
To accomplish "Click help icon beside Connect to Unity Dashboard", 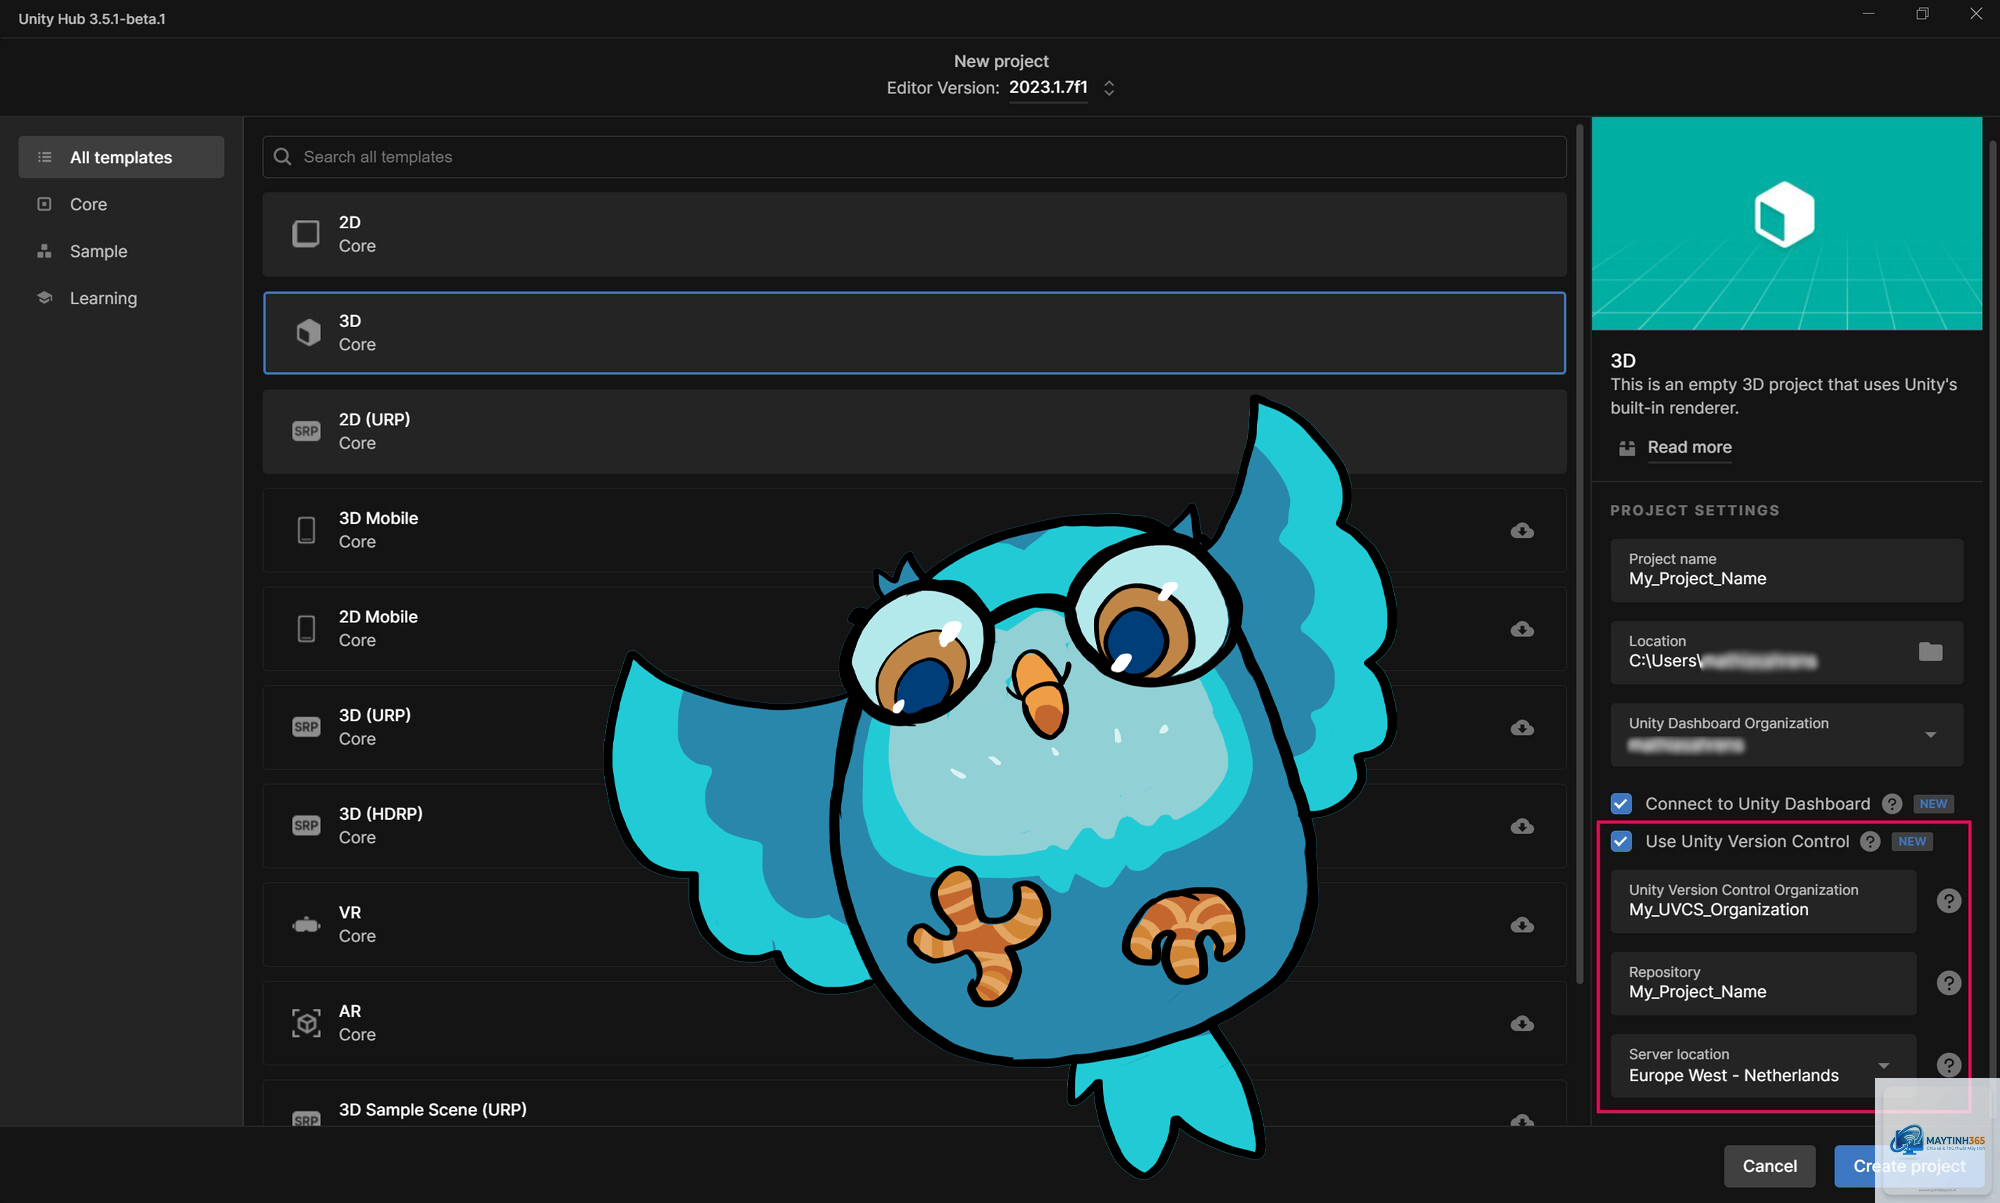I will [1892, 804].
